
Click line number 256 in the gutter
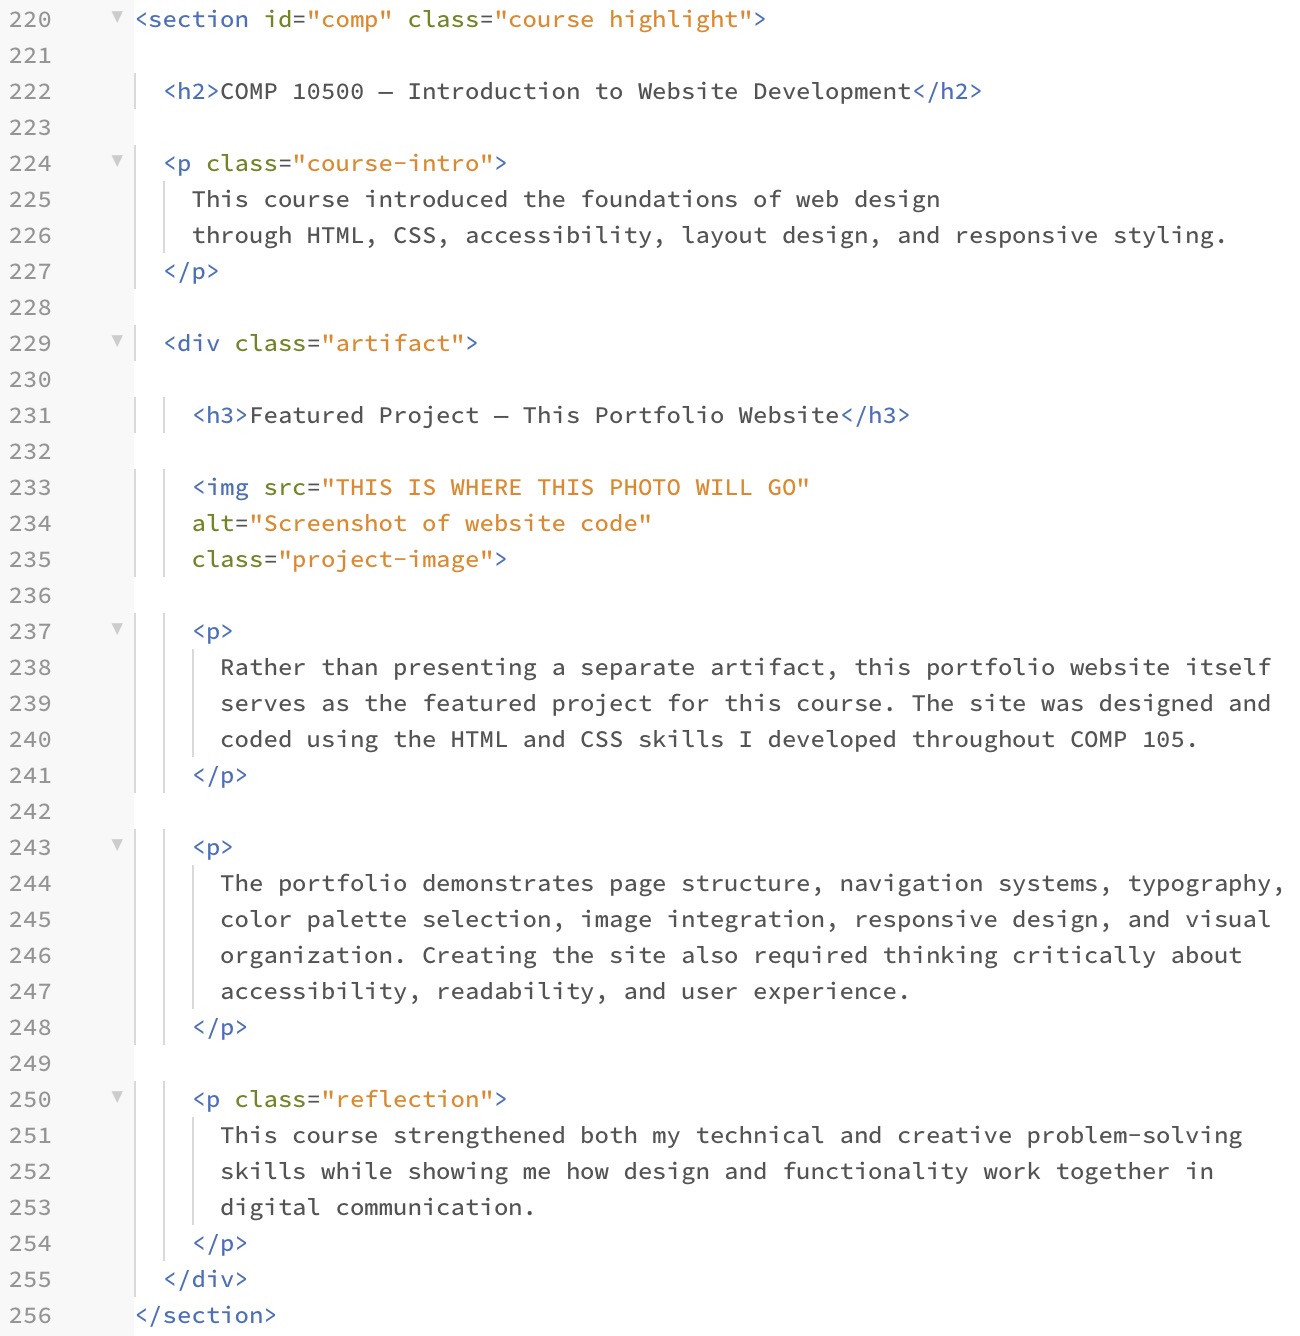click(30, 1316)
